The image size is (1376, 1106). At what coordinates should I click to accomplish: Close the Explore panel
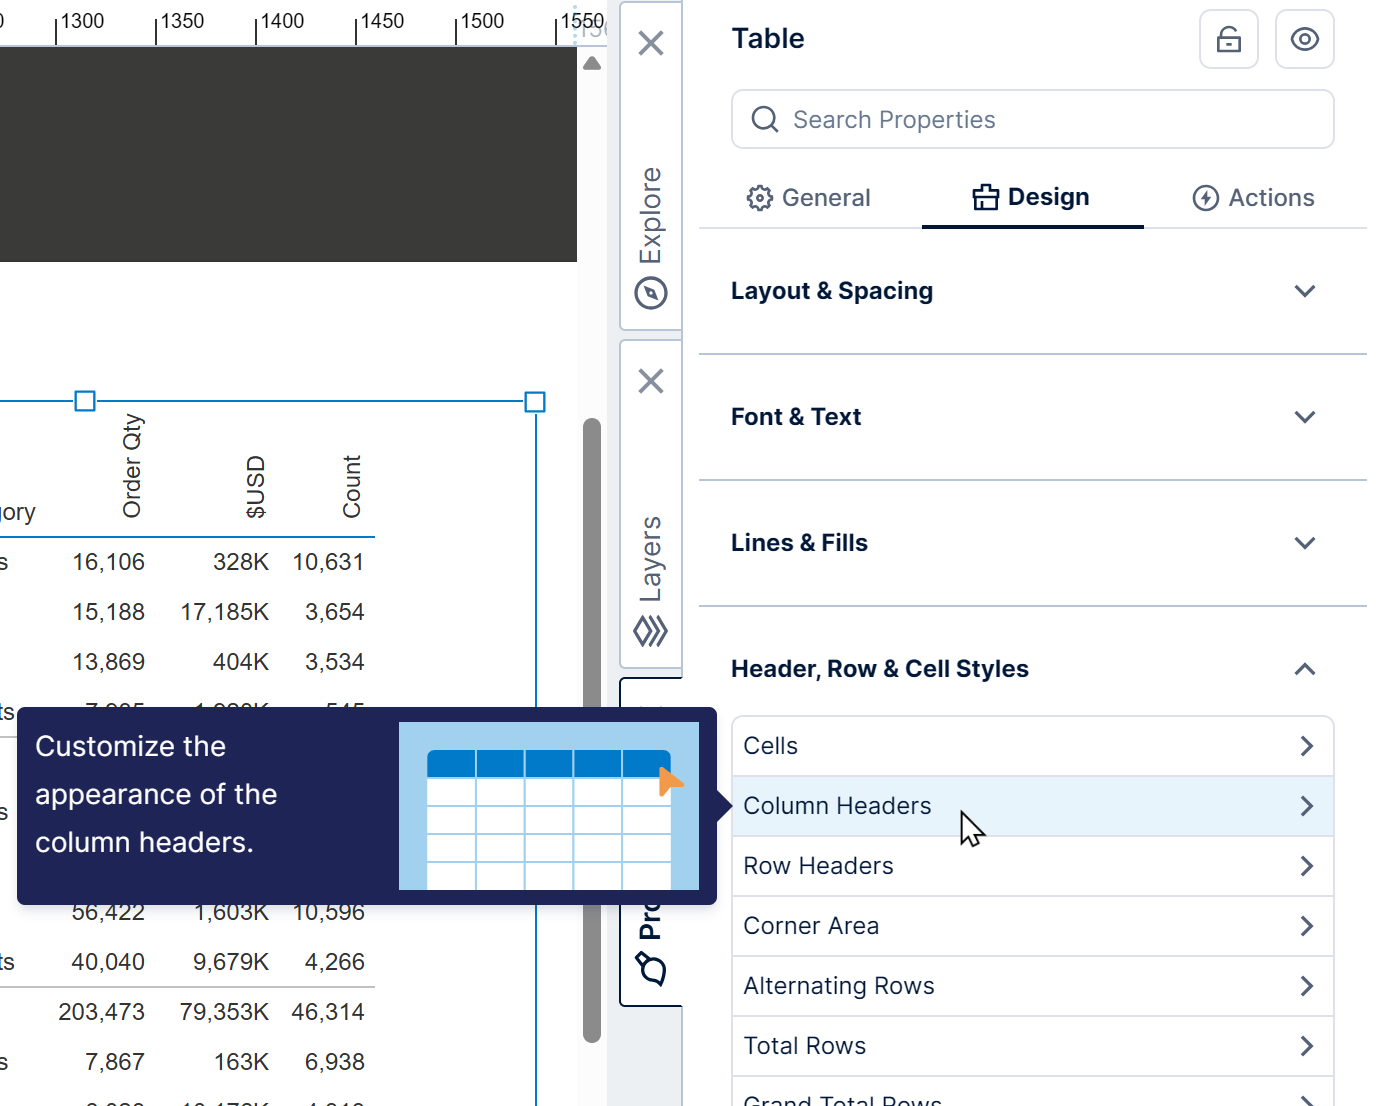click(650, 43)
